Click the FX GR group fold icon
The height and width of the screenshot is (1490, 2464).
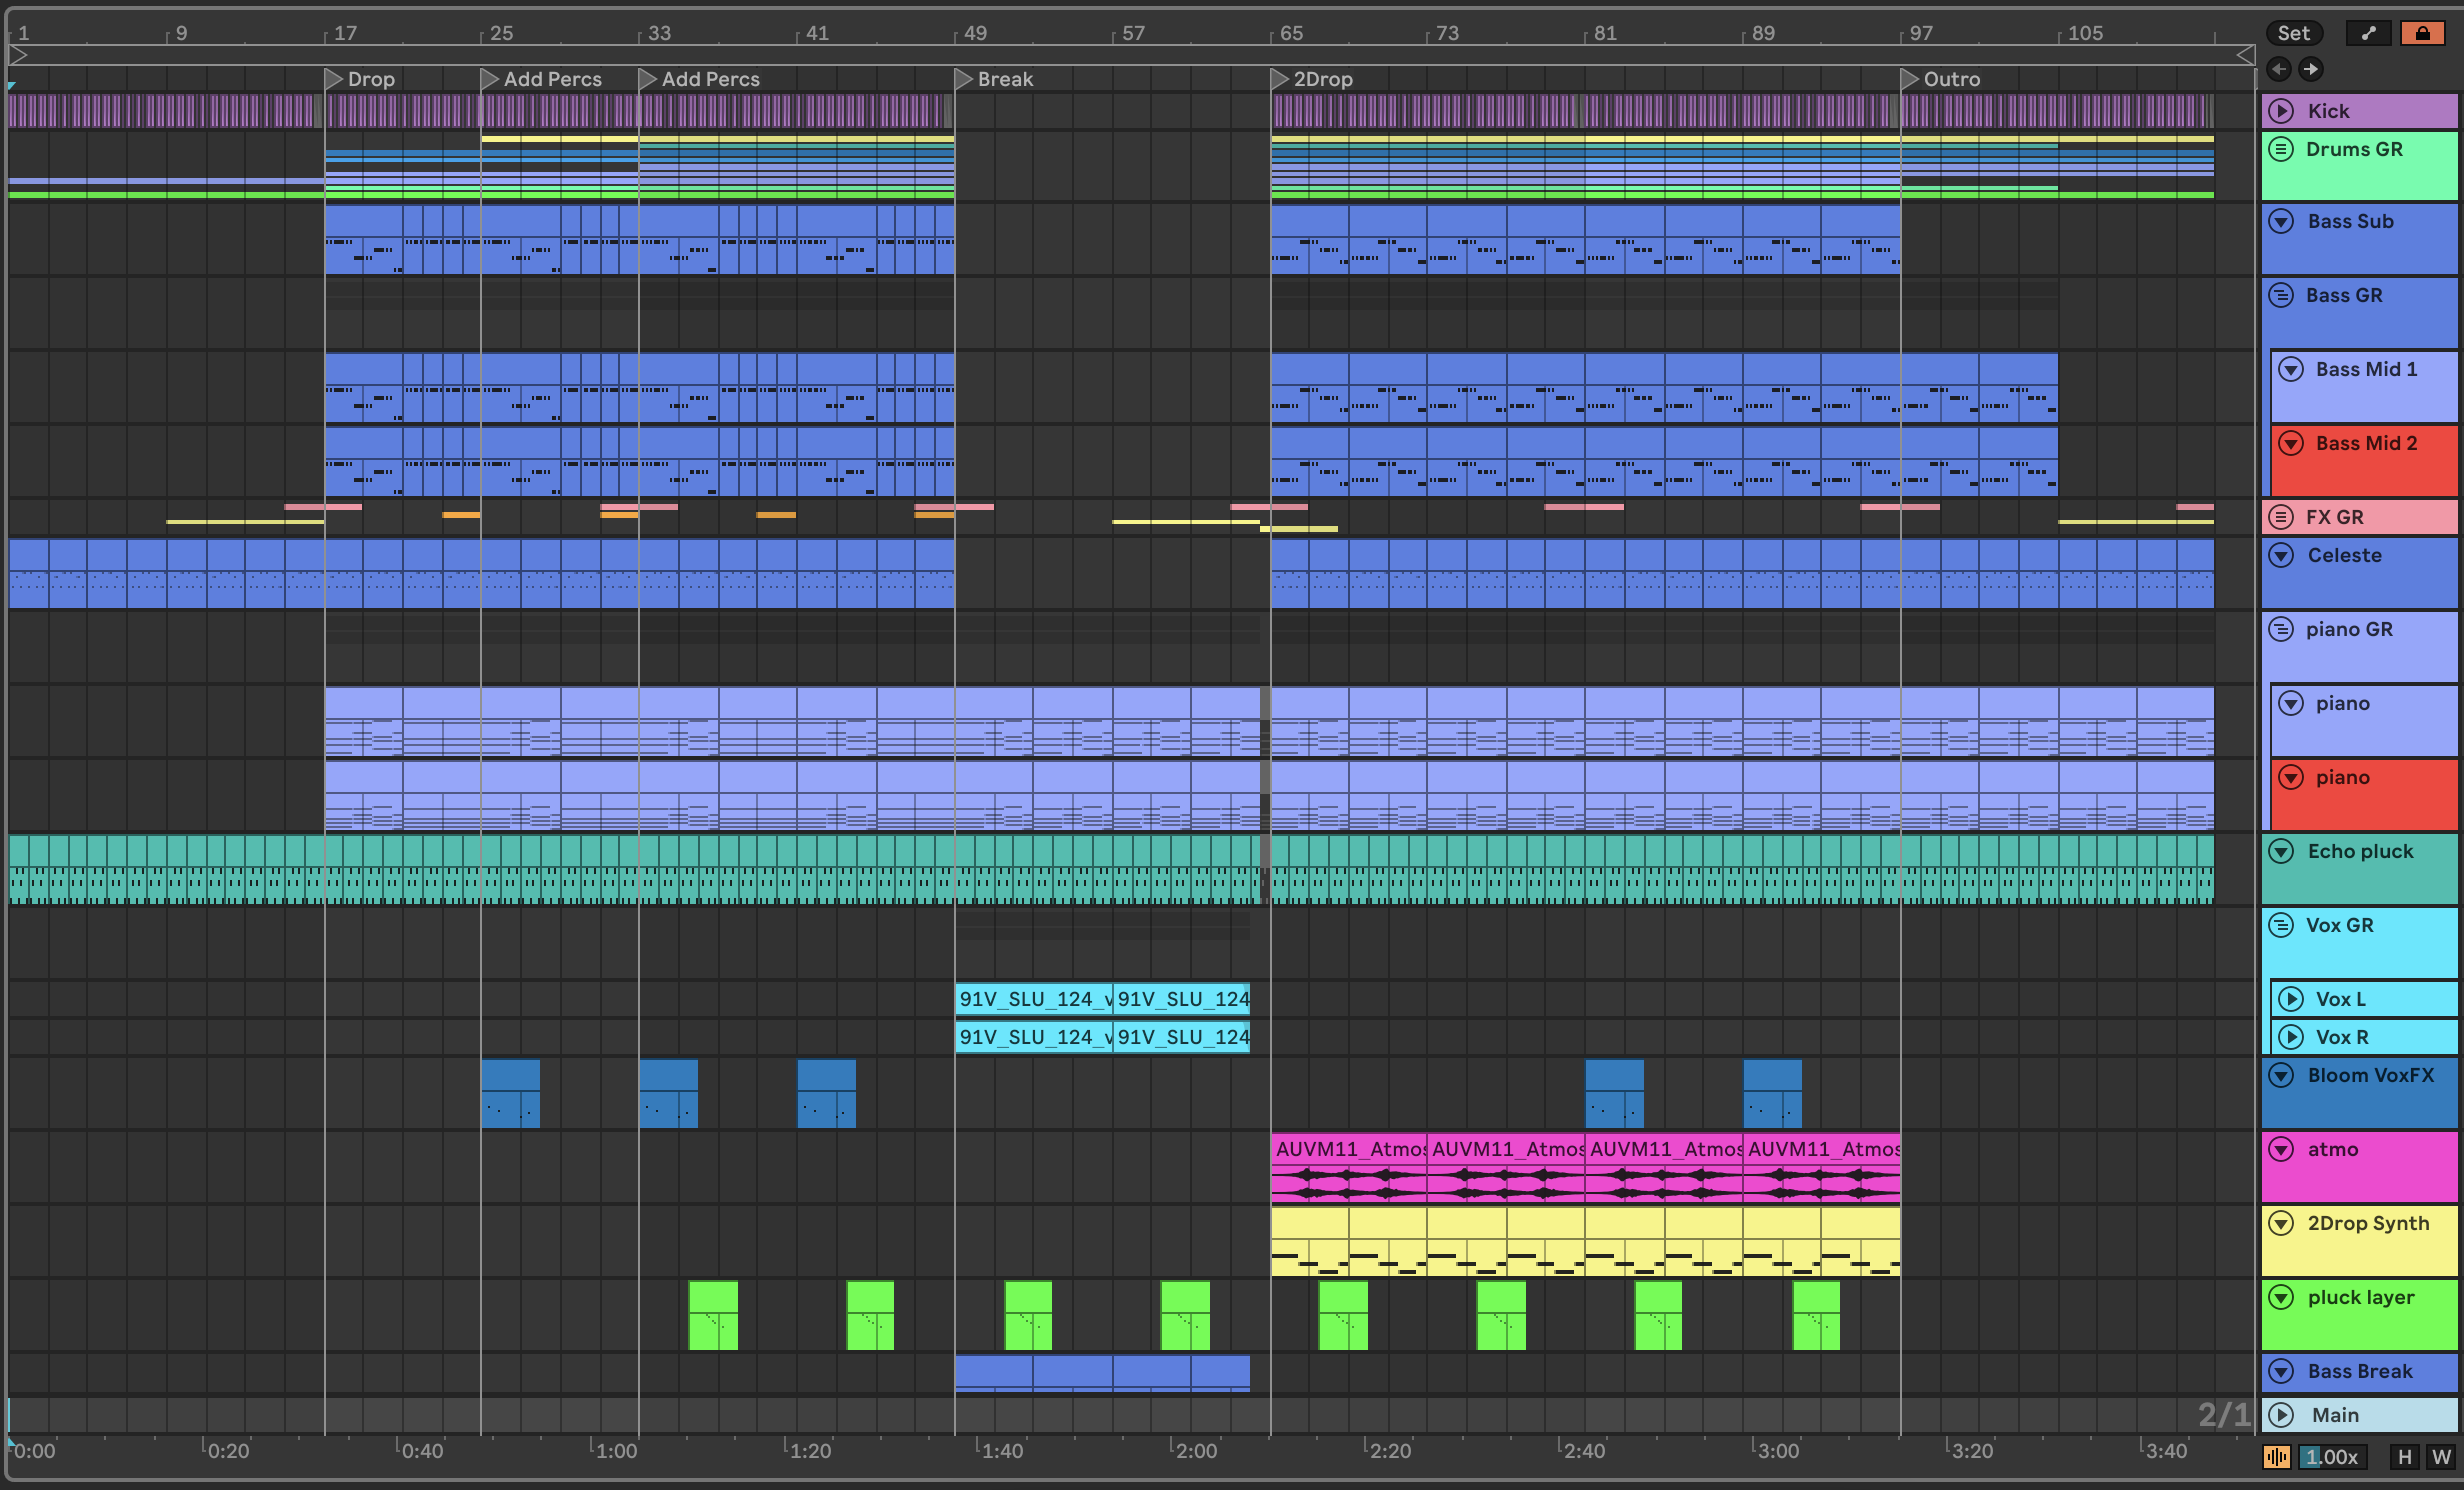pyautogui.click(x=2281, y=517)
